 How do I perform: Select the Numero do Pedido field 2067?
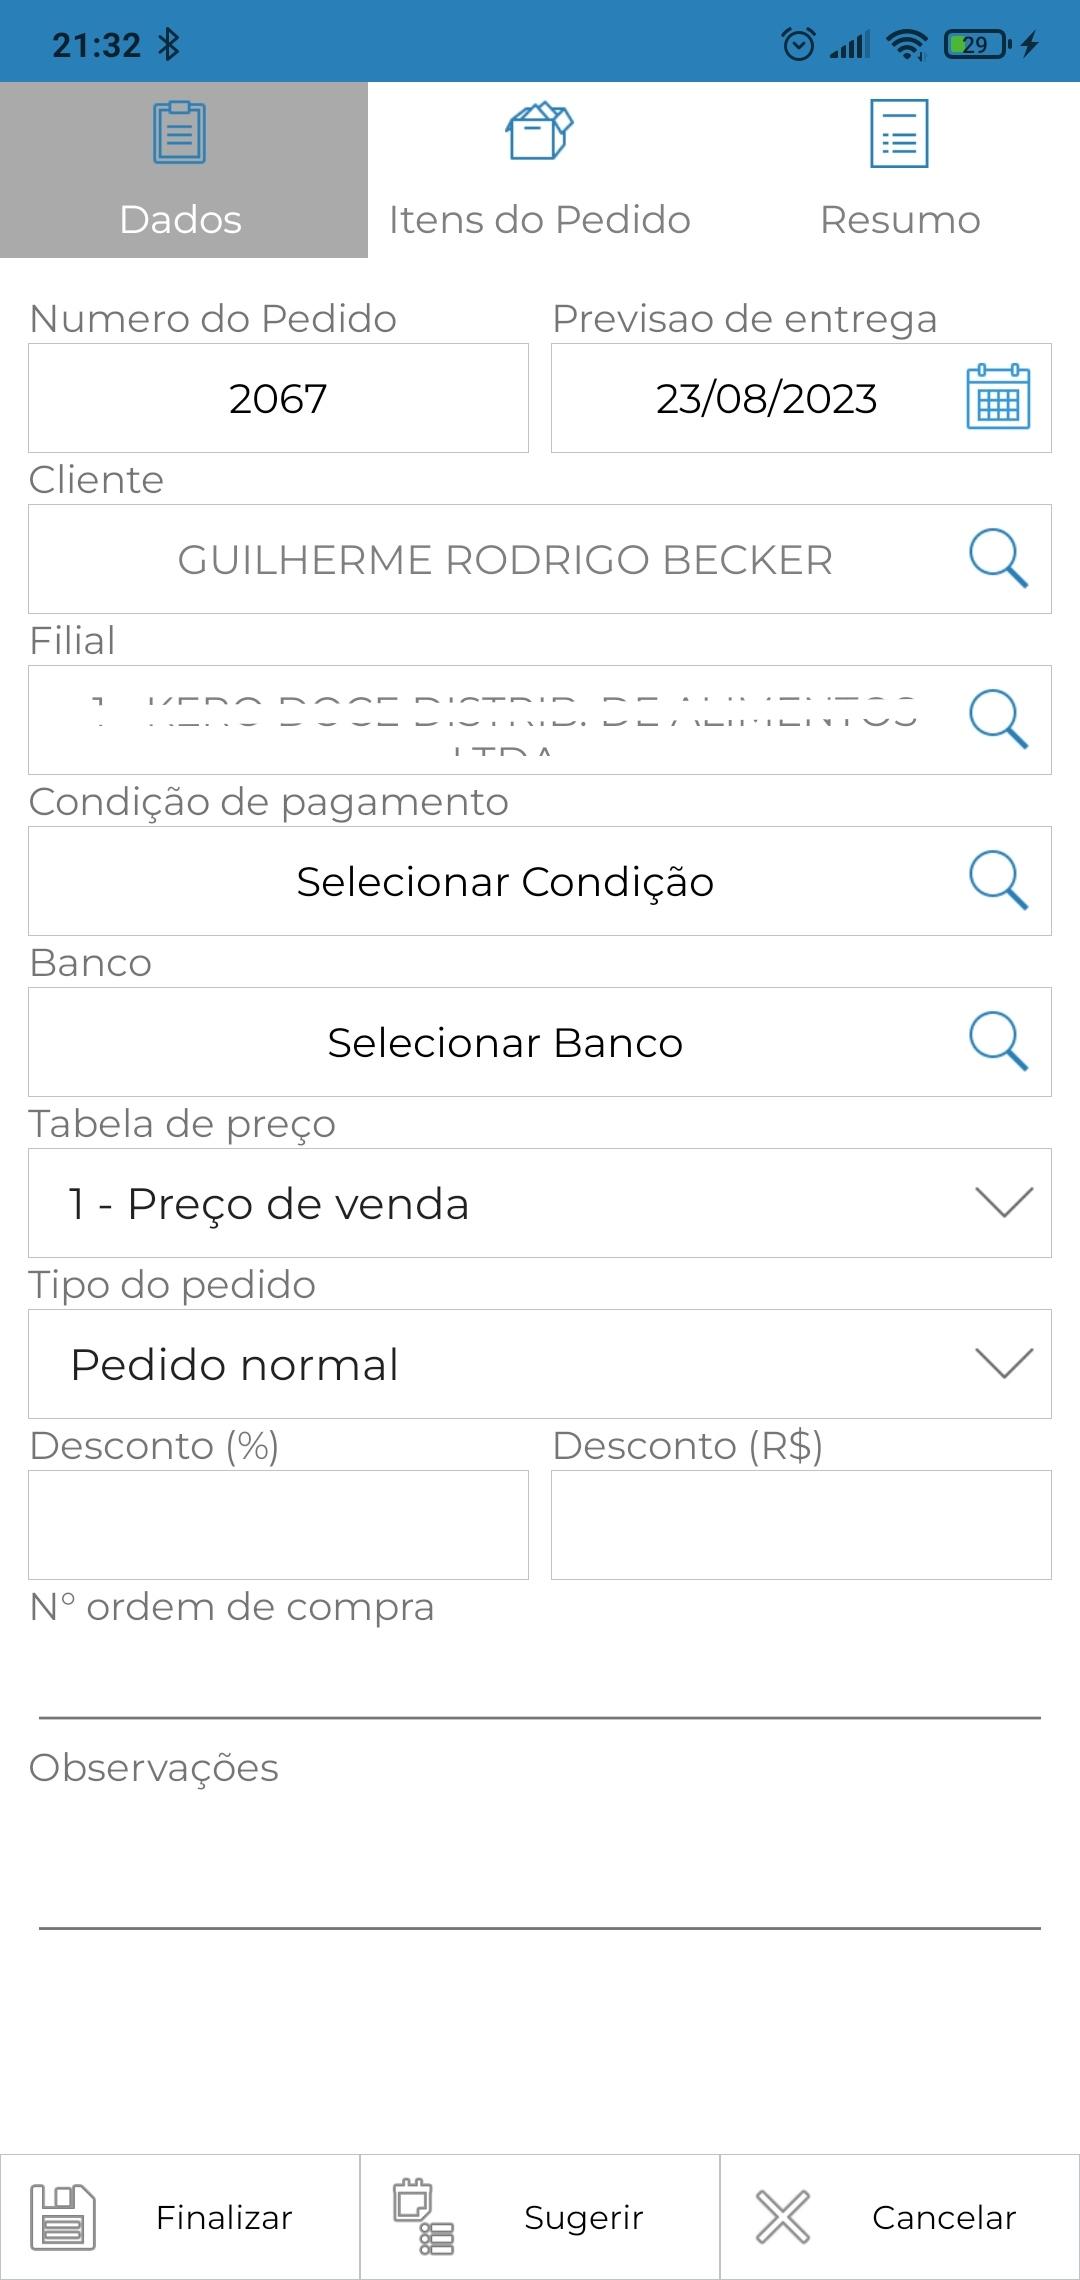point(278,398)
